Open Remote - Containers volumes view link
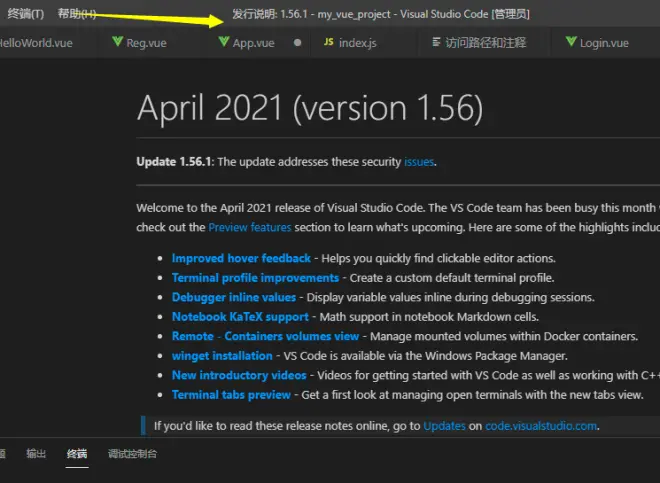 [265, 336]
